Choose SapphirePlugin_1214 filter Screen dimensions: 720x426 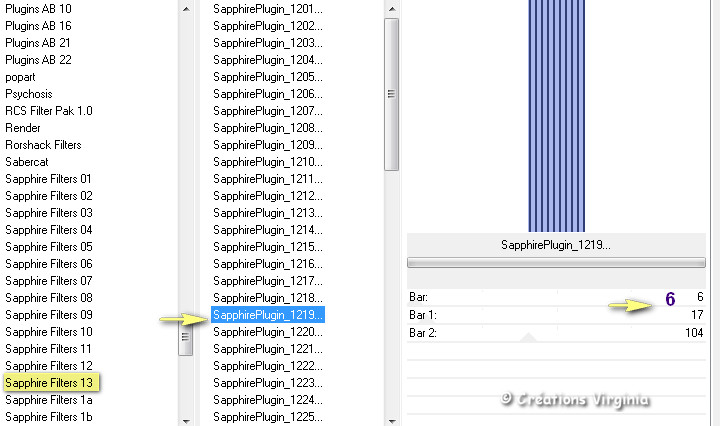click(x=268, y=230)
